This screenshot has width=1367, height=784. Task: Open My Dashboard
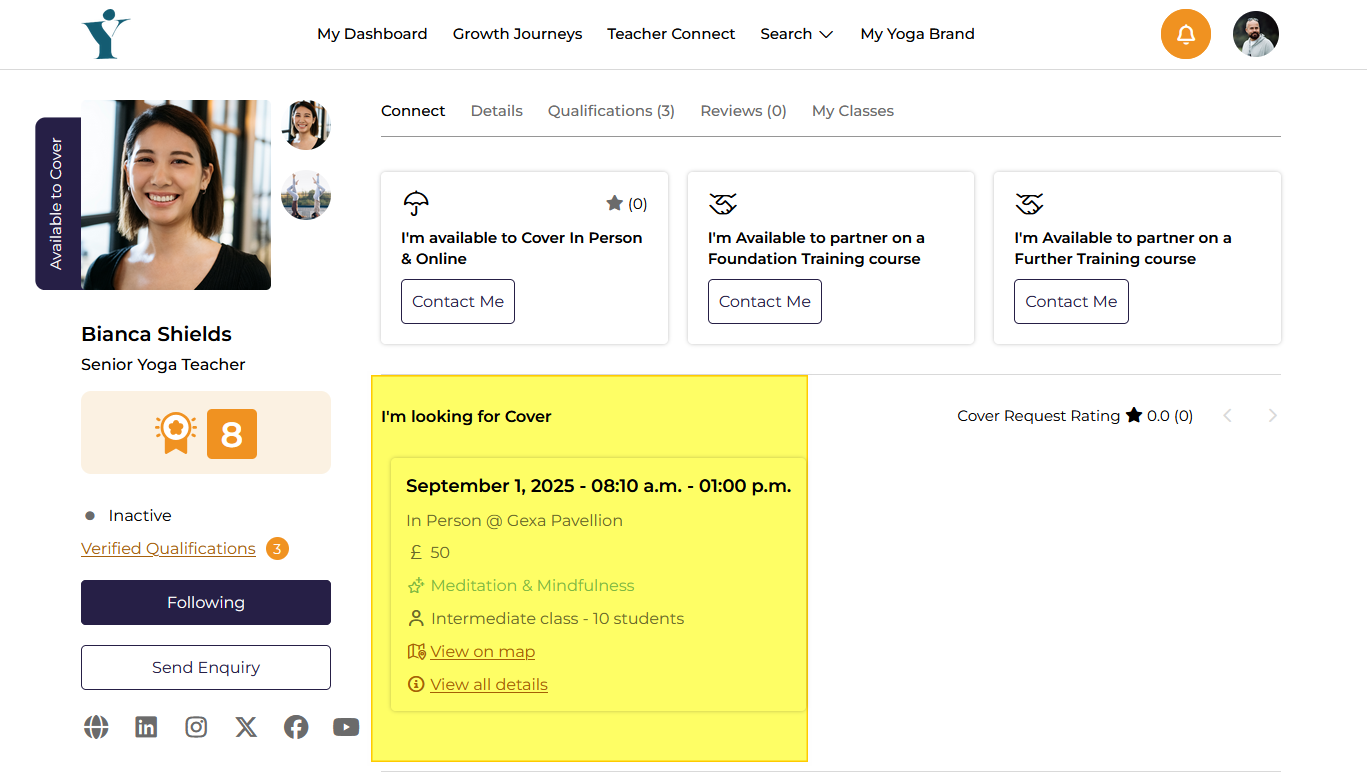[x=372, y=34]
